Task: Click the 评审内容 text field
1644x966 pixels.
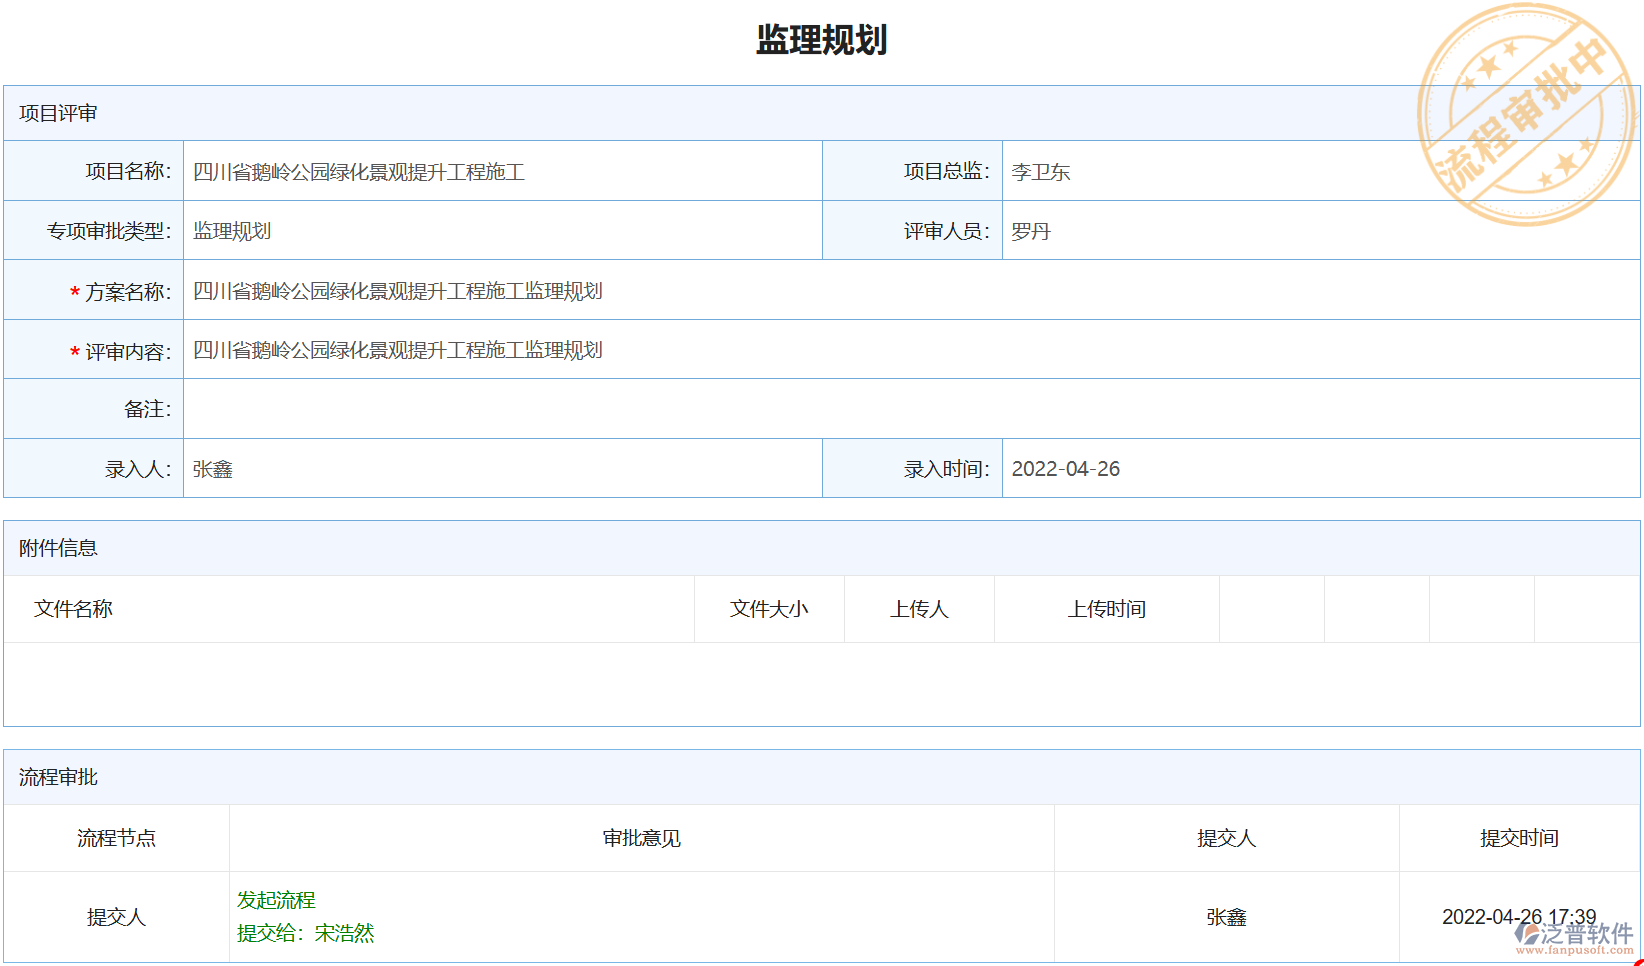Action: click(396, 349)
